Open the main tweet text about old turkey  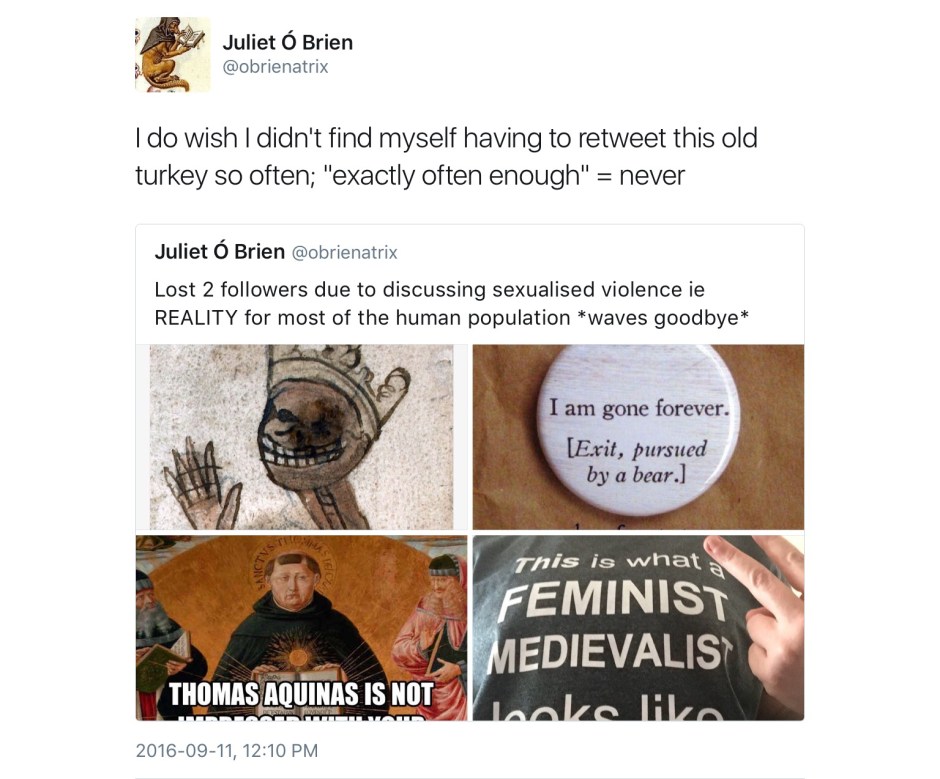pyautogui.click(x=446, y=157)
